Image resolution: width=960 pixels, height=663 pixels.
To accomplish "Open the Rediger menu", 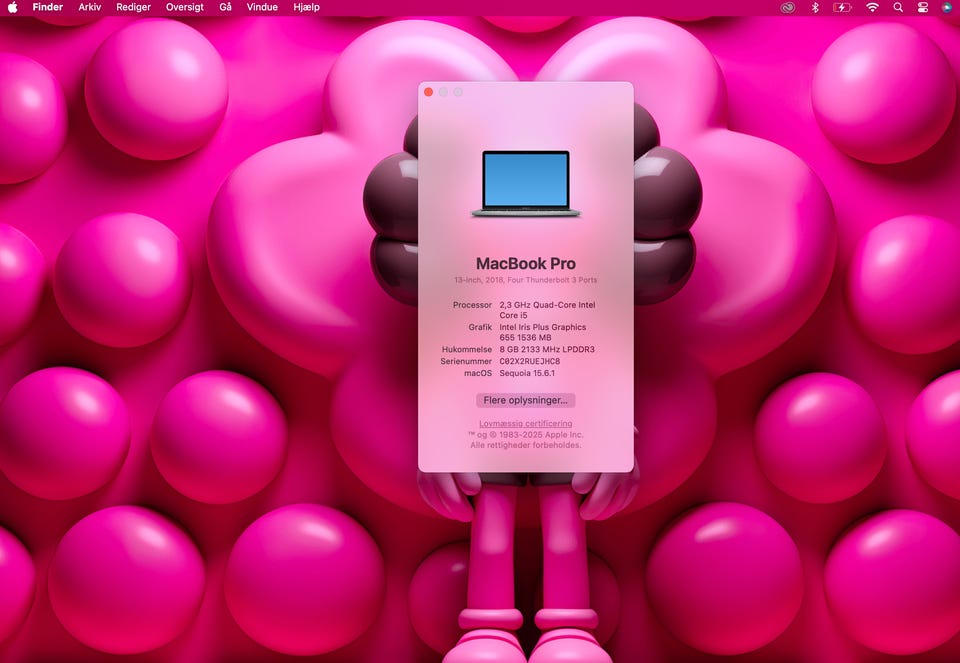I will pyautogui.click(x=133, y=7).
